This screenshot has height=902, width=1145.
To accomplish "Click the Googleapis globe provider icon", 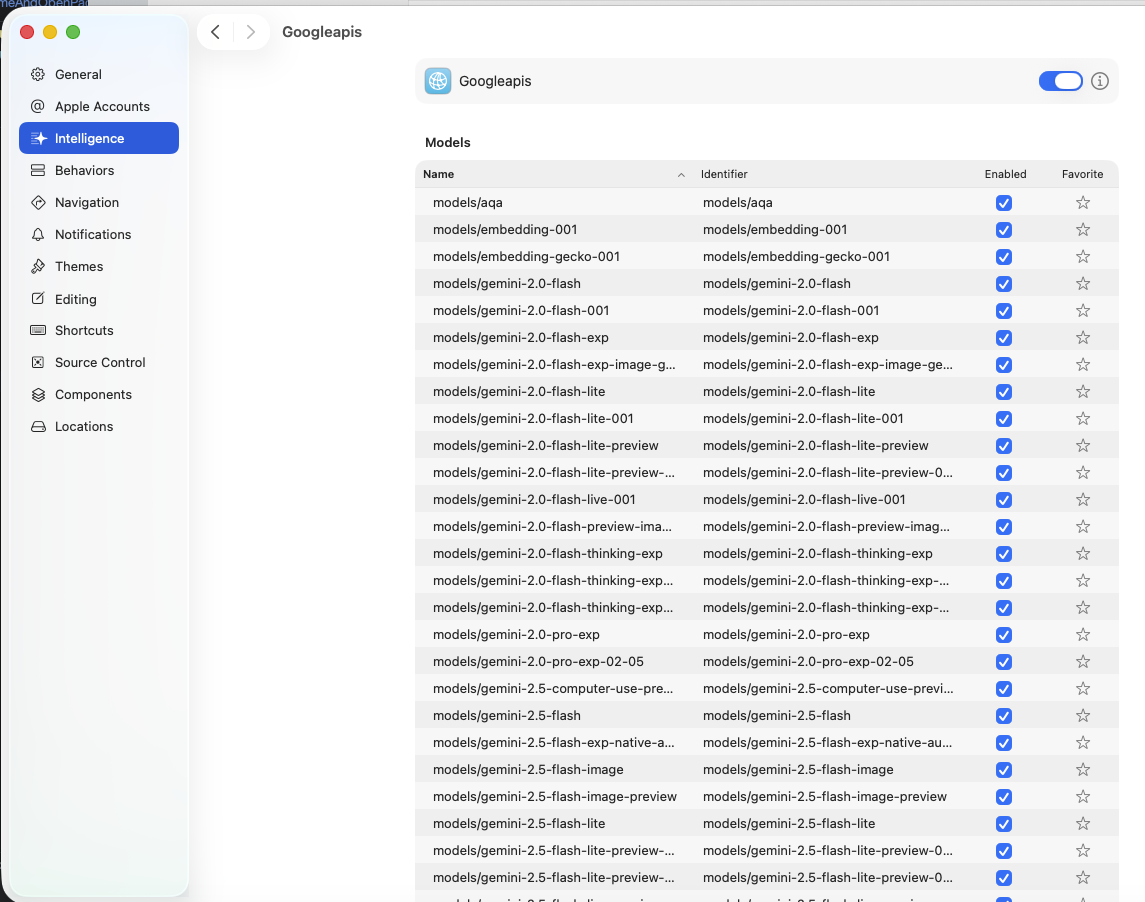I will pyautogui.click(x=438, y=81).
